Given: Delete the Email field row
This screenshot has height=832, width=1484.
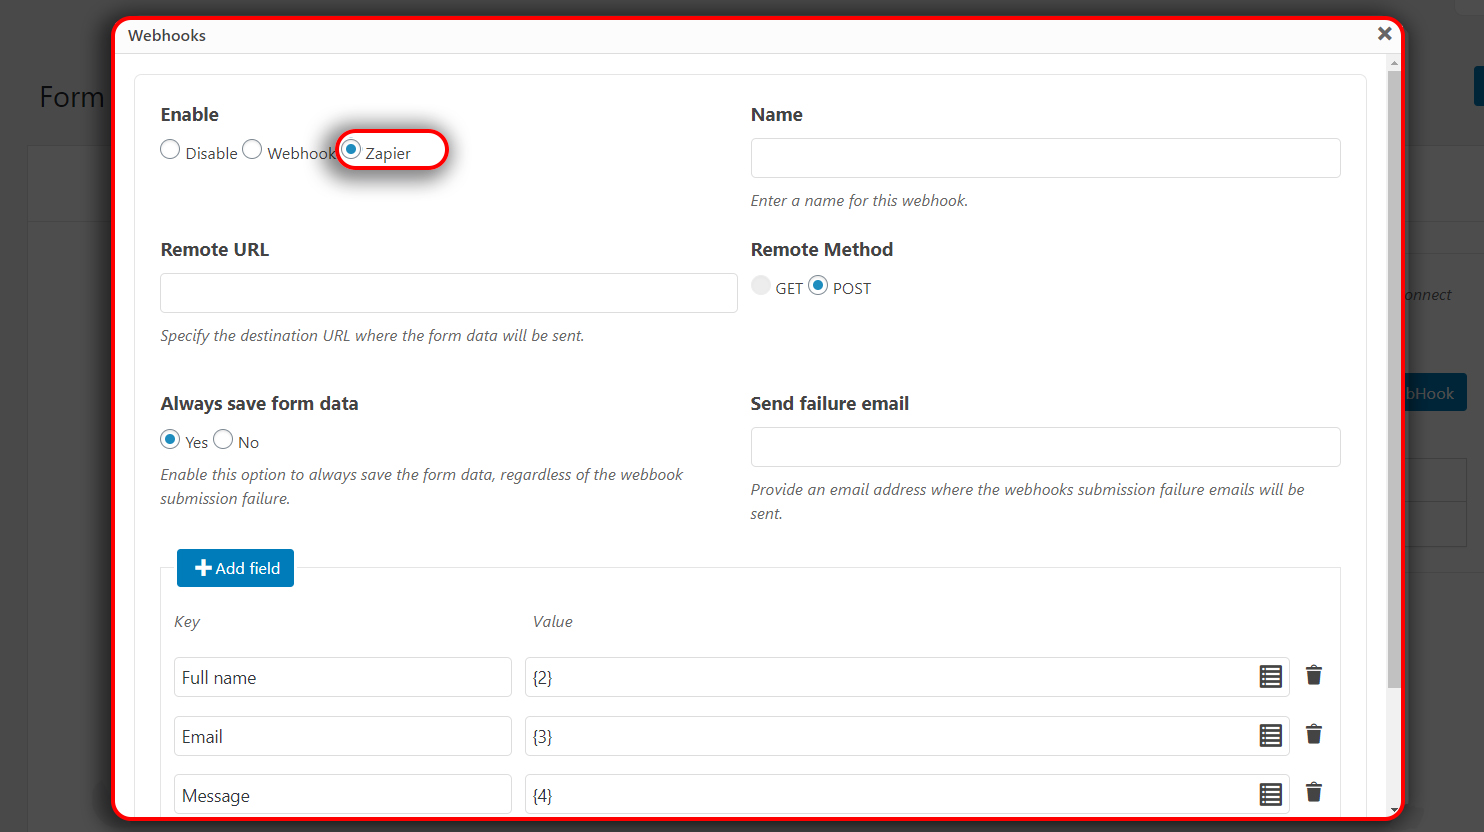Looking at the screenshot, I should [1314, 735].
